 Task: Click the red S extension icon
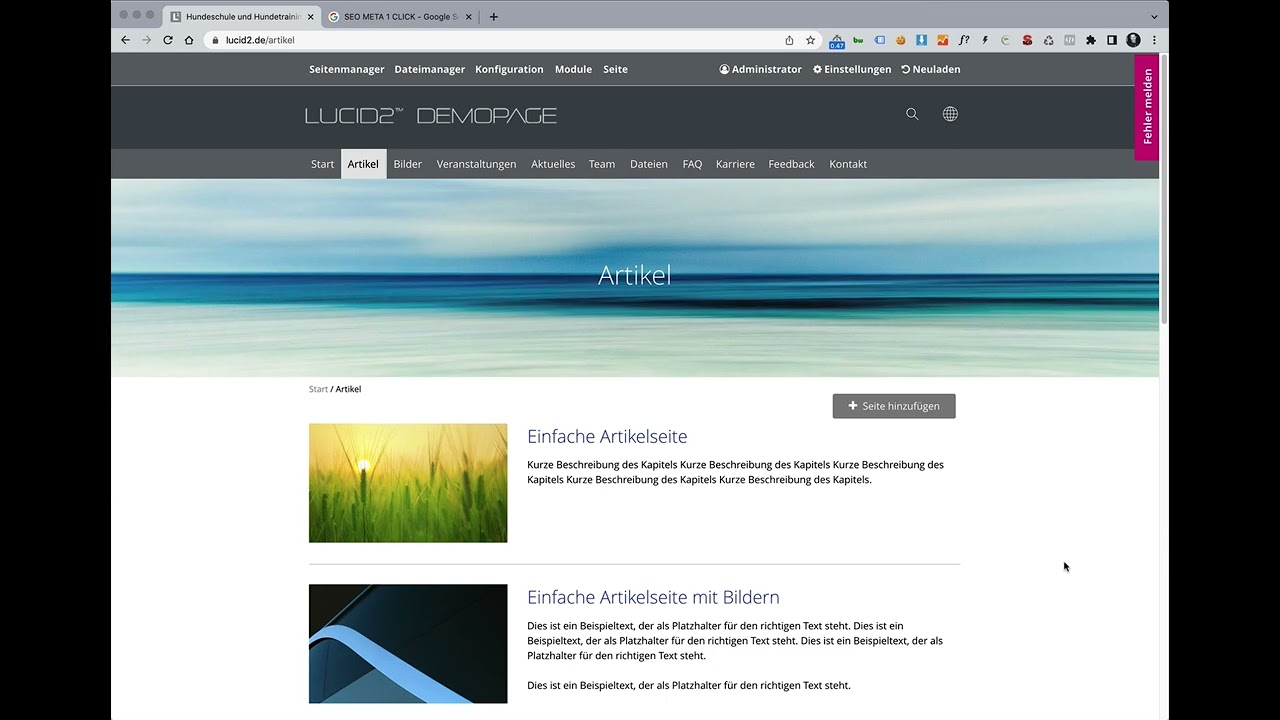pos(1027,40)
